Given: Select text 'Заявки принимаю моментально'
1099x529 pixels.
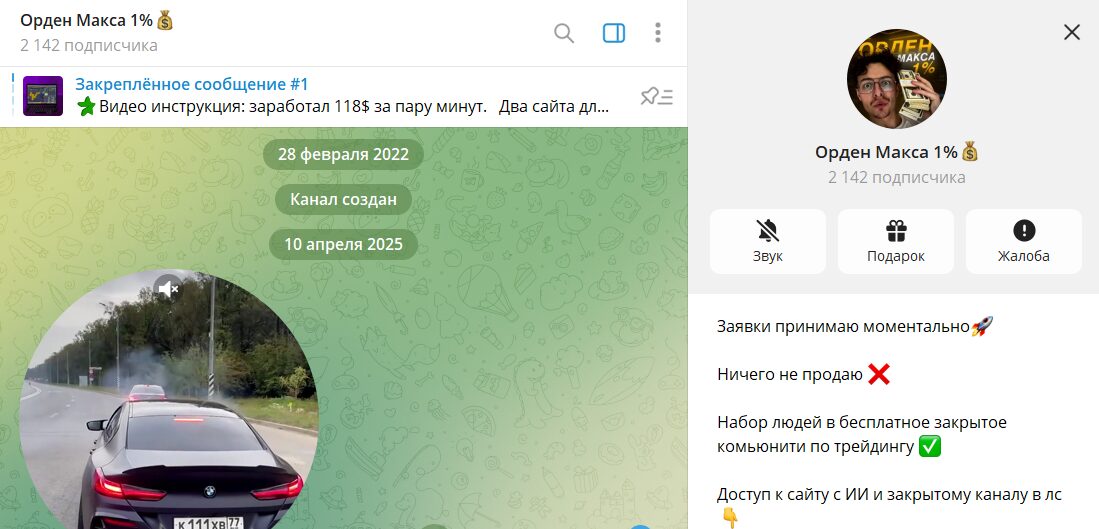Looking at the screenshot, I should pyautogui.click(x=842, y=326).
